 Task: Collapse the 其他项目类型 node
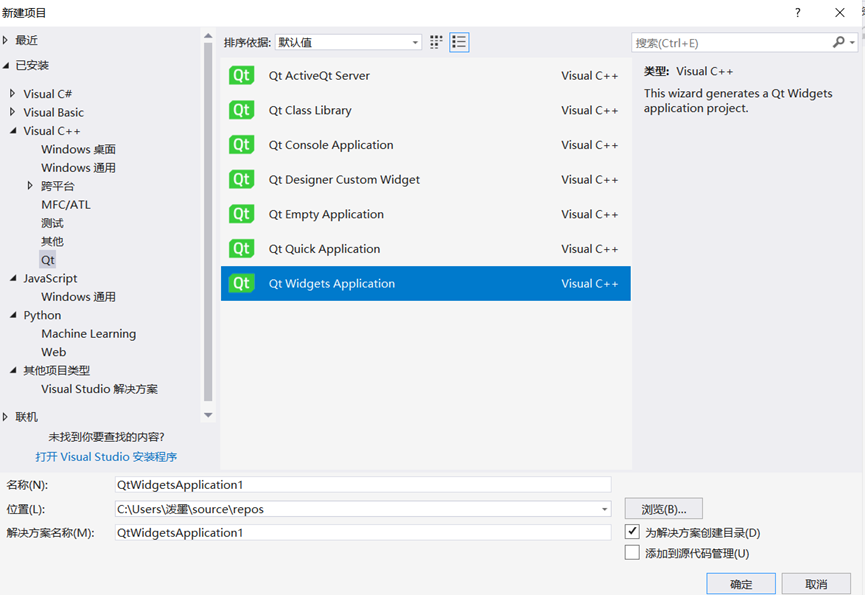pyautogui.click(x=13, y=371)
